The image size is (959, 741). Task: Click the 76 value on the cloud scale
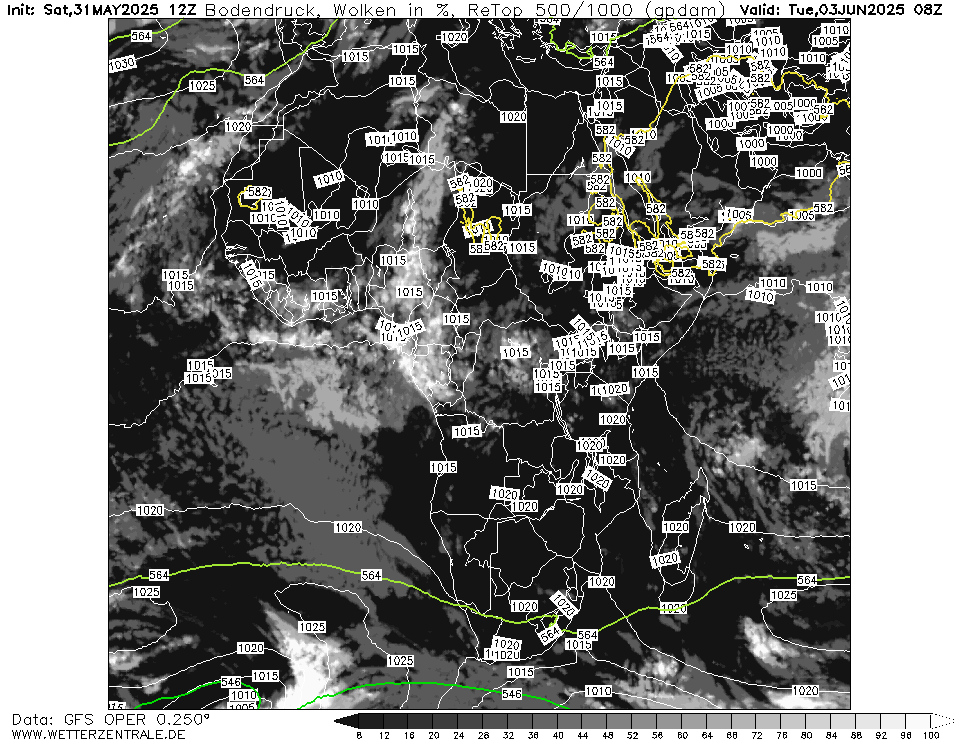(x=782, y=735)
